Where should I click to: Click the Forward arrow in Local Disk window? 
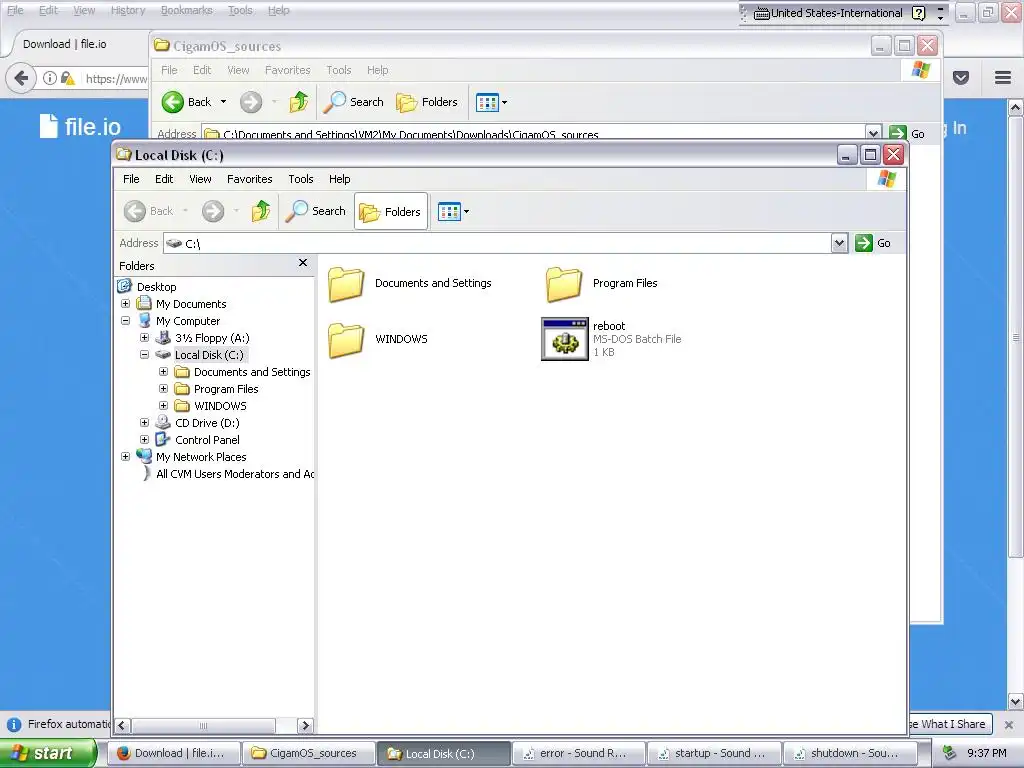click(213, 211)
